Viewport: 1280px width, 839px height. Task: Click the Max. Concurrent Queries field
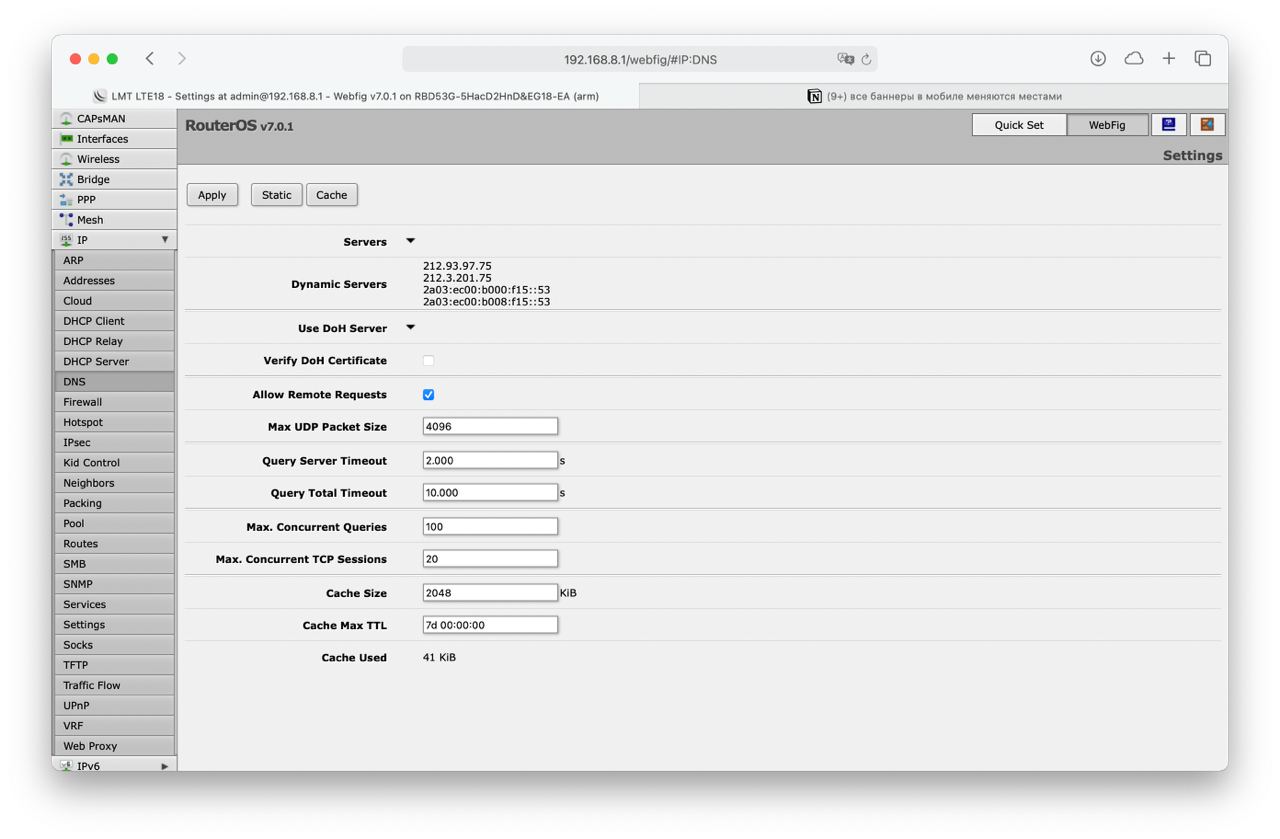point(490,526)
